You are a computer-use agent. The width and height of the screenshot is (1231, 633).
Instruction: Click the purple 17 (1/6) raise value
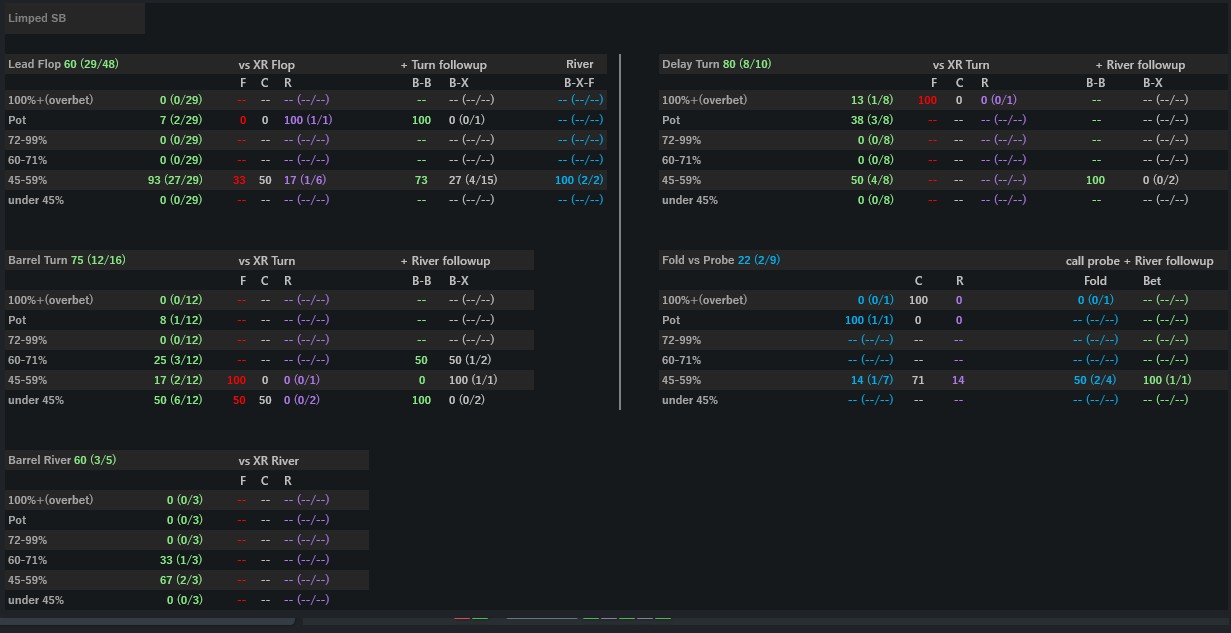[x=306, y=180]
